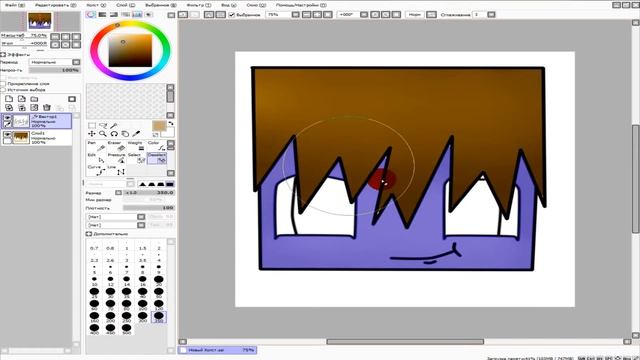Select the Edit control-point tool

click(96, 158)
